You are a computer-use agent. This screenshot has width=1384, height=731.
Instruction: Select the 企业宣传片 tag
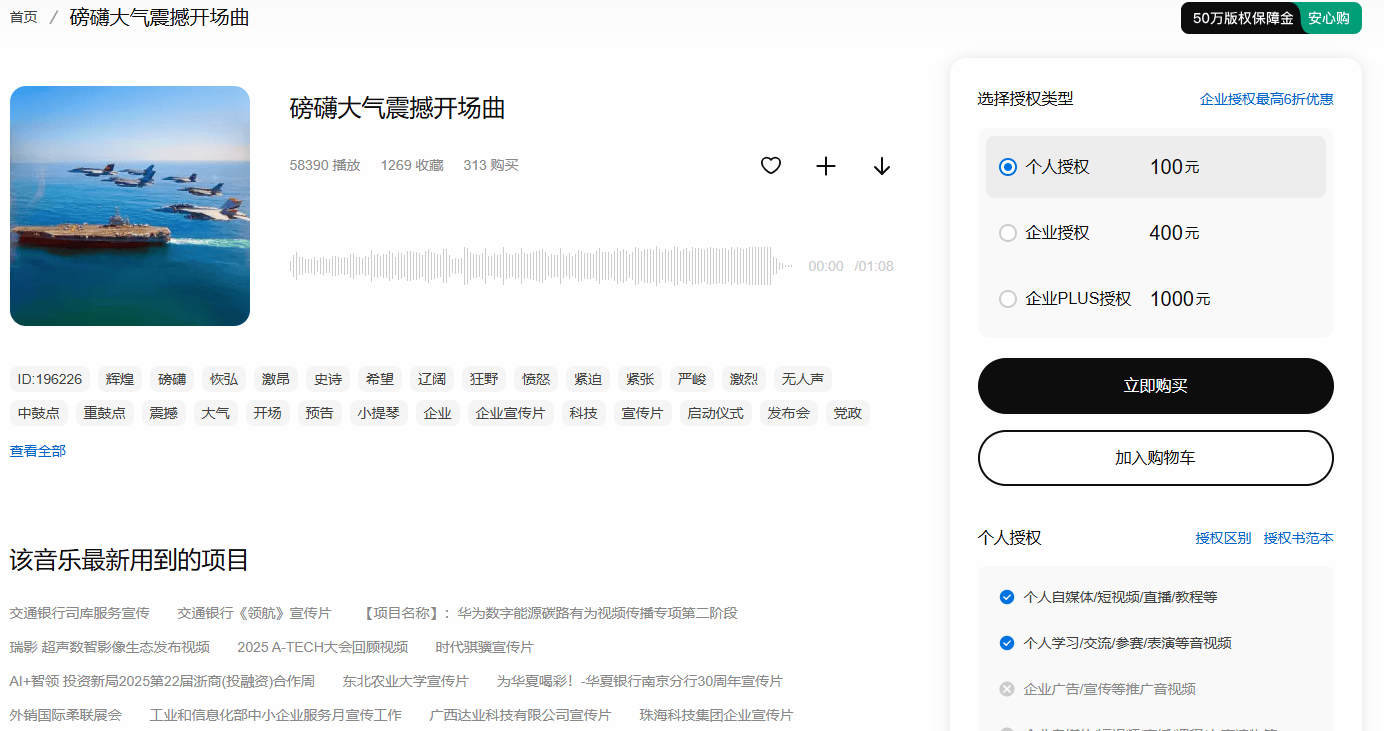[x=510, y=413]
